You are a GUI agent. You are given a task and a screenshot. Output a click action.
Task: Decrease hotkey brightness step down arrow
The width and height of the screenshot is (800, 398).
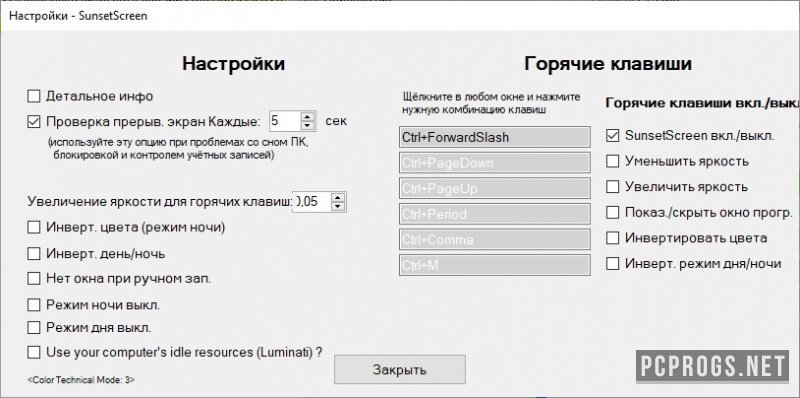click(338, 206)
